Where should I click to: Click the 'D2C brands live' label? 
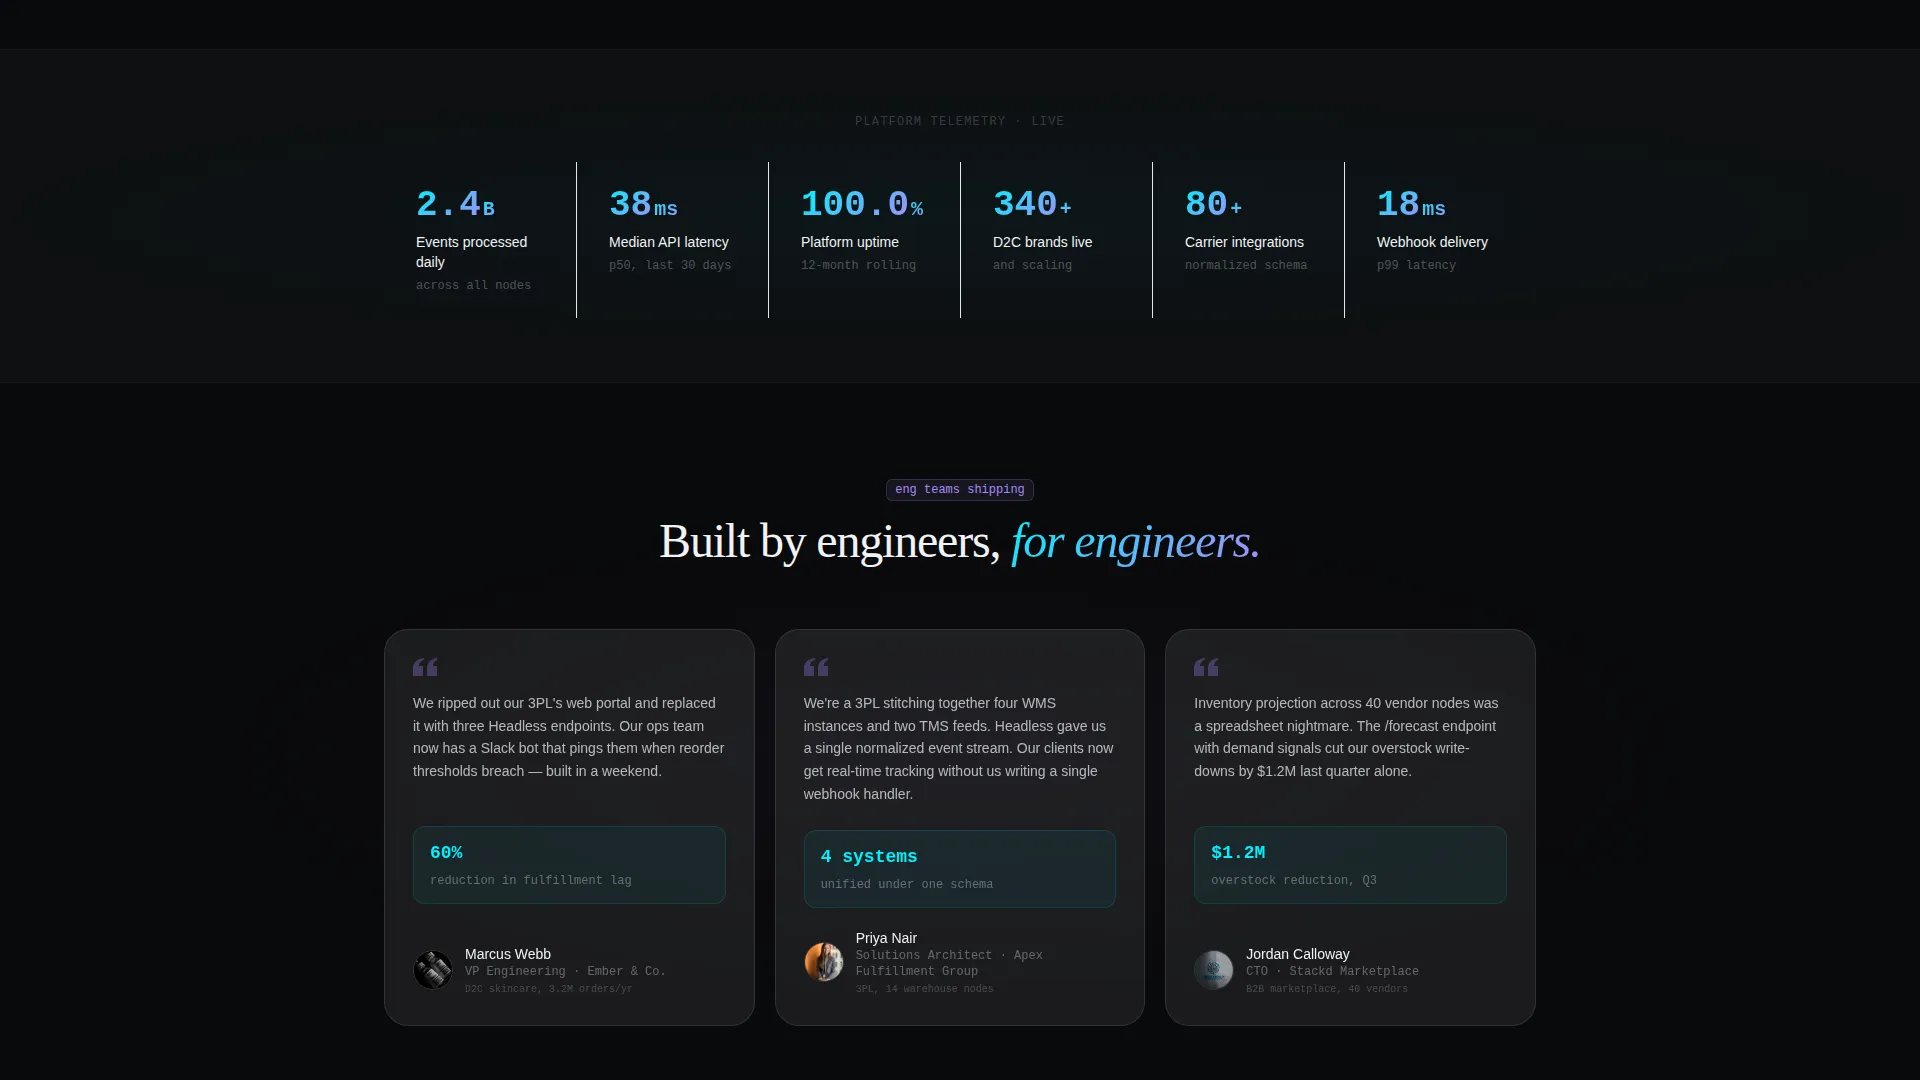(1043, 242)
